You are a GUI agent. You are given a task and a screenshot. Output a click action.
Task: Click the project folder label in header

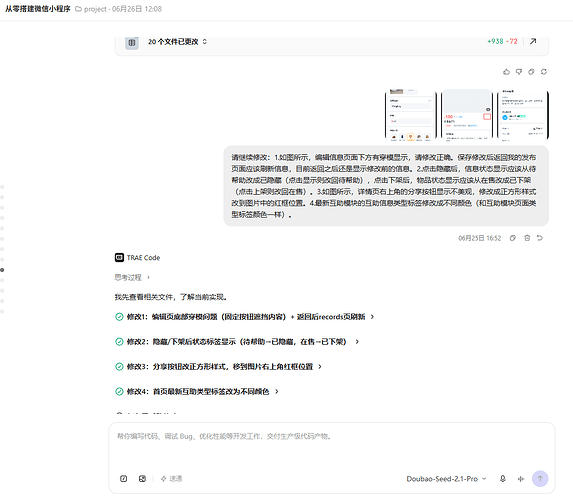[x=95, y=9]
